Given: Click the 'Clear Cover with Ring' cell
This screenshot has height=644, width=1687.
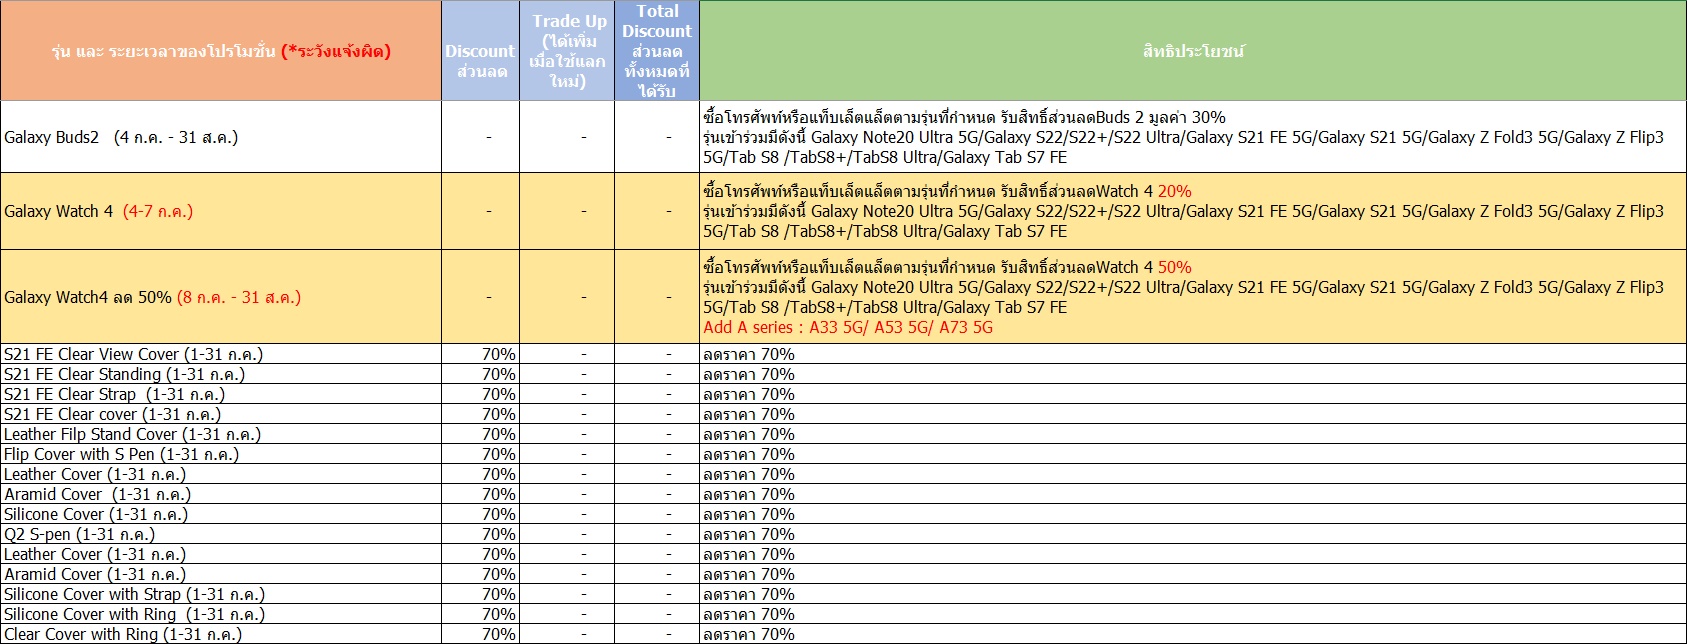Looking at the screenshot, I should click(x=221, y=634).
